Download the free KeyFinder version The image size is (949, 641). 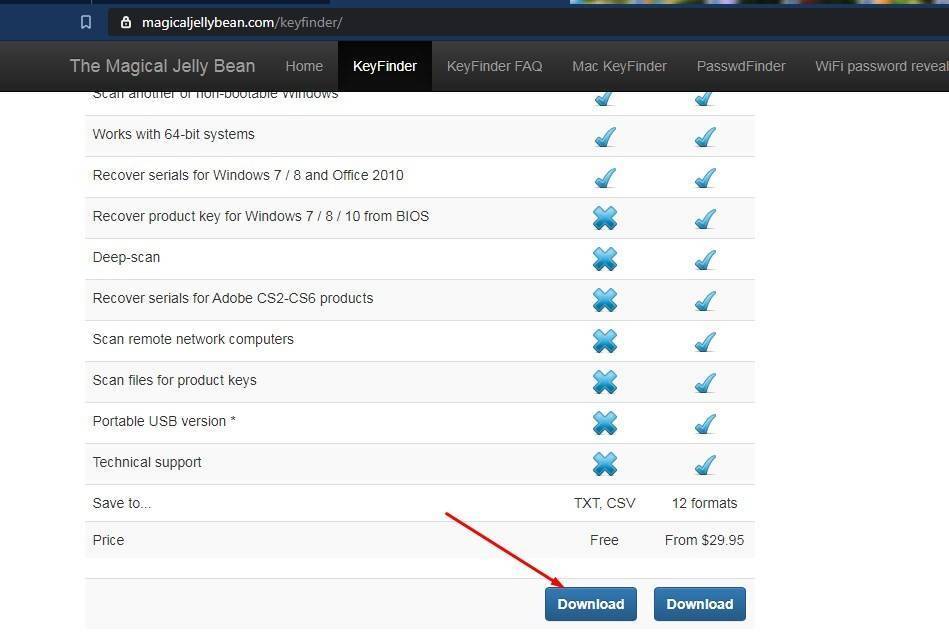pos(590,604)
